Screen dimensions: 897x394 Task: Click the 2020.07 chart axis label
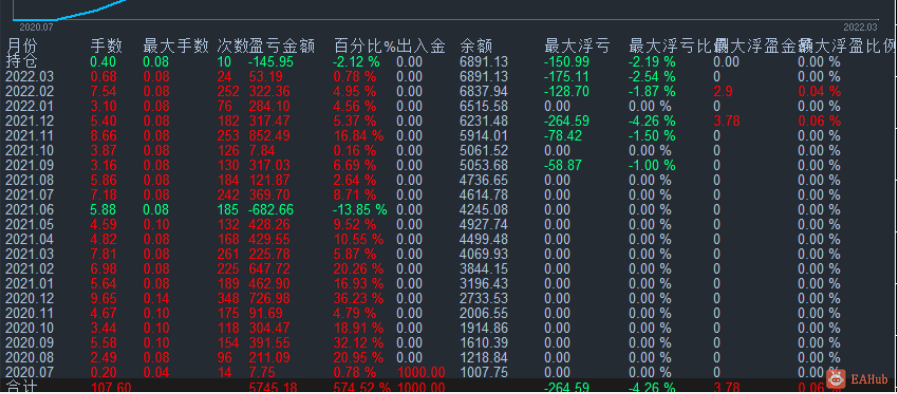pos(37,27)
